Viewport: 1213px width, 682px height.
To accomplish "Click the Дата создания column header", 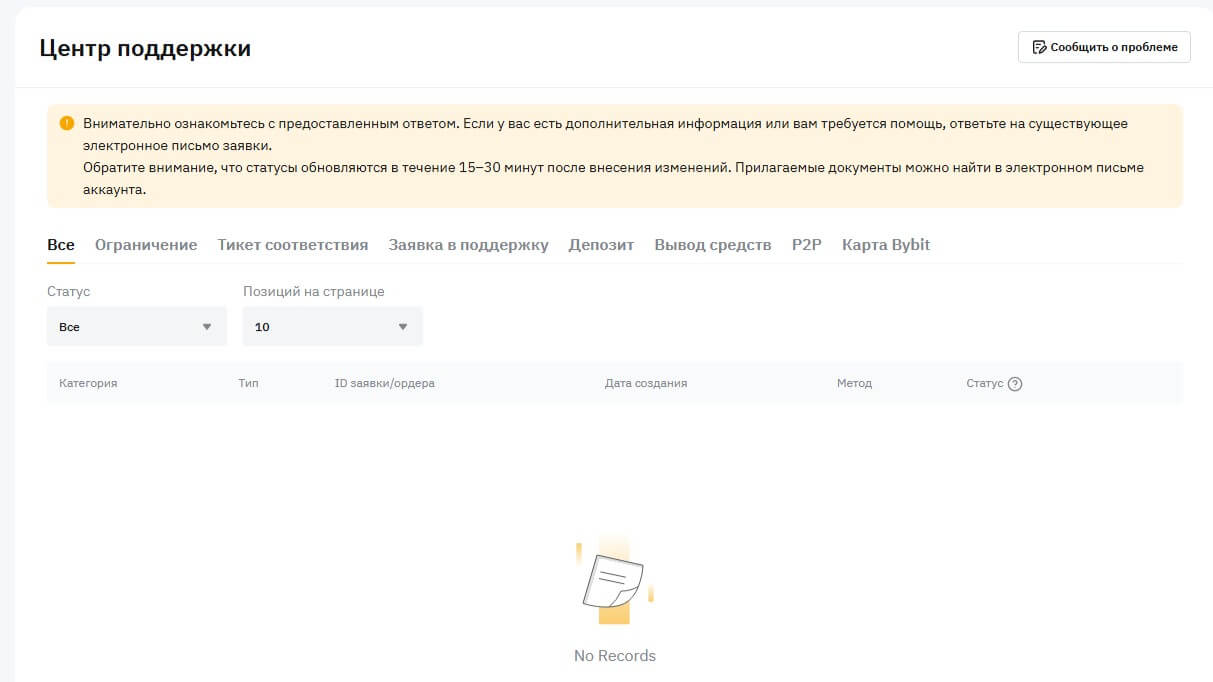I will point(646,383).
